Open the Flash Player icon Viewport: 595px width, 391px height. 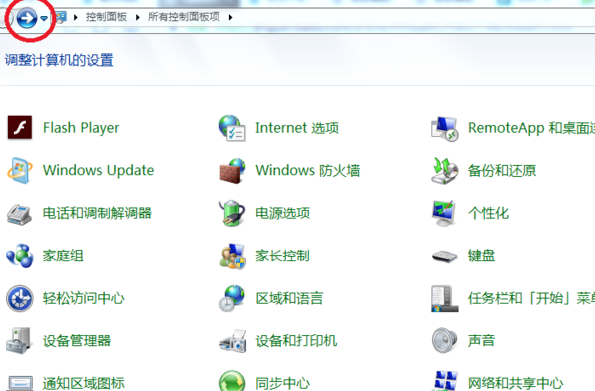pos(20,128)
